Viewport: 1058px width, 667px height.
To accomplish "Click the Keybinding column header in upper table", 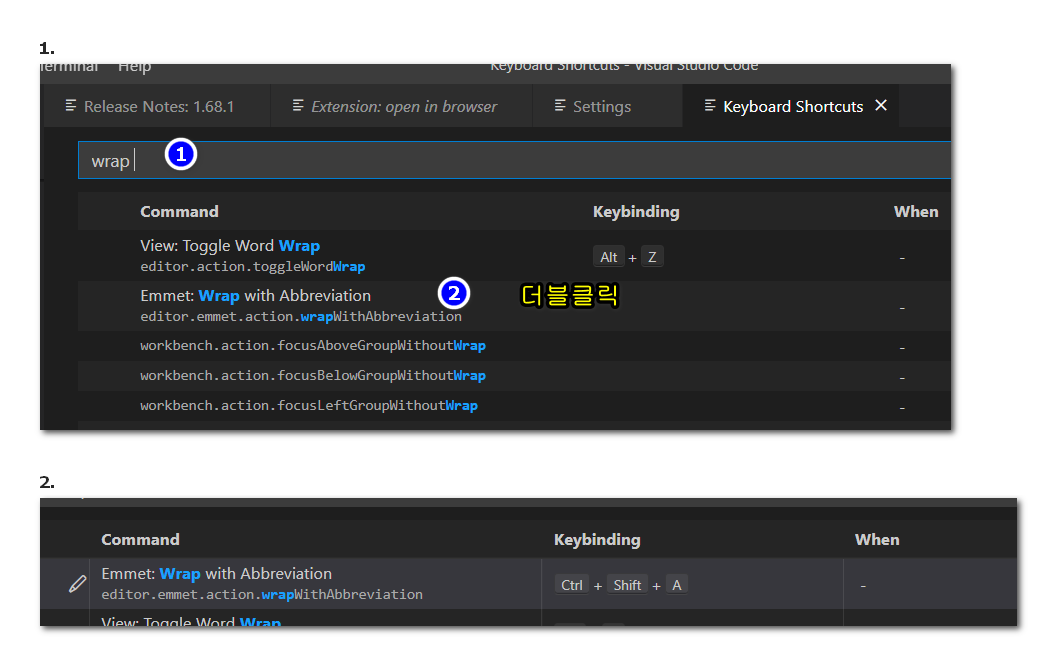I will pos(636,212).
